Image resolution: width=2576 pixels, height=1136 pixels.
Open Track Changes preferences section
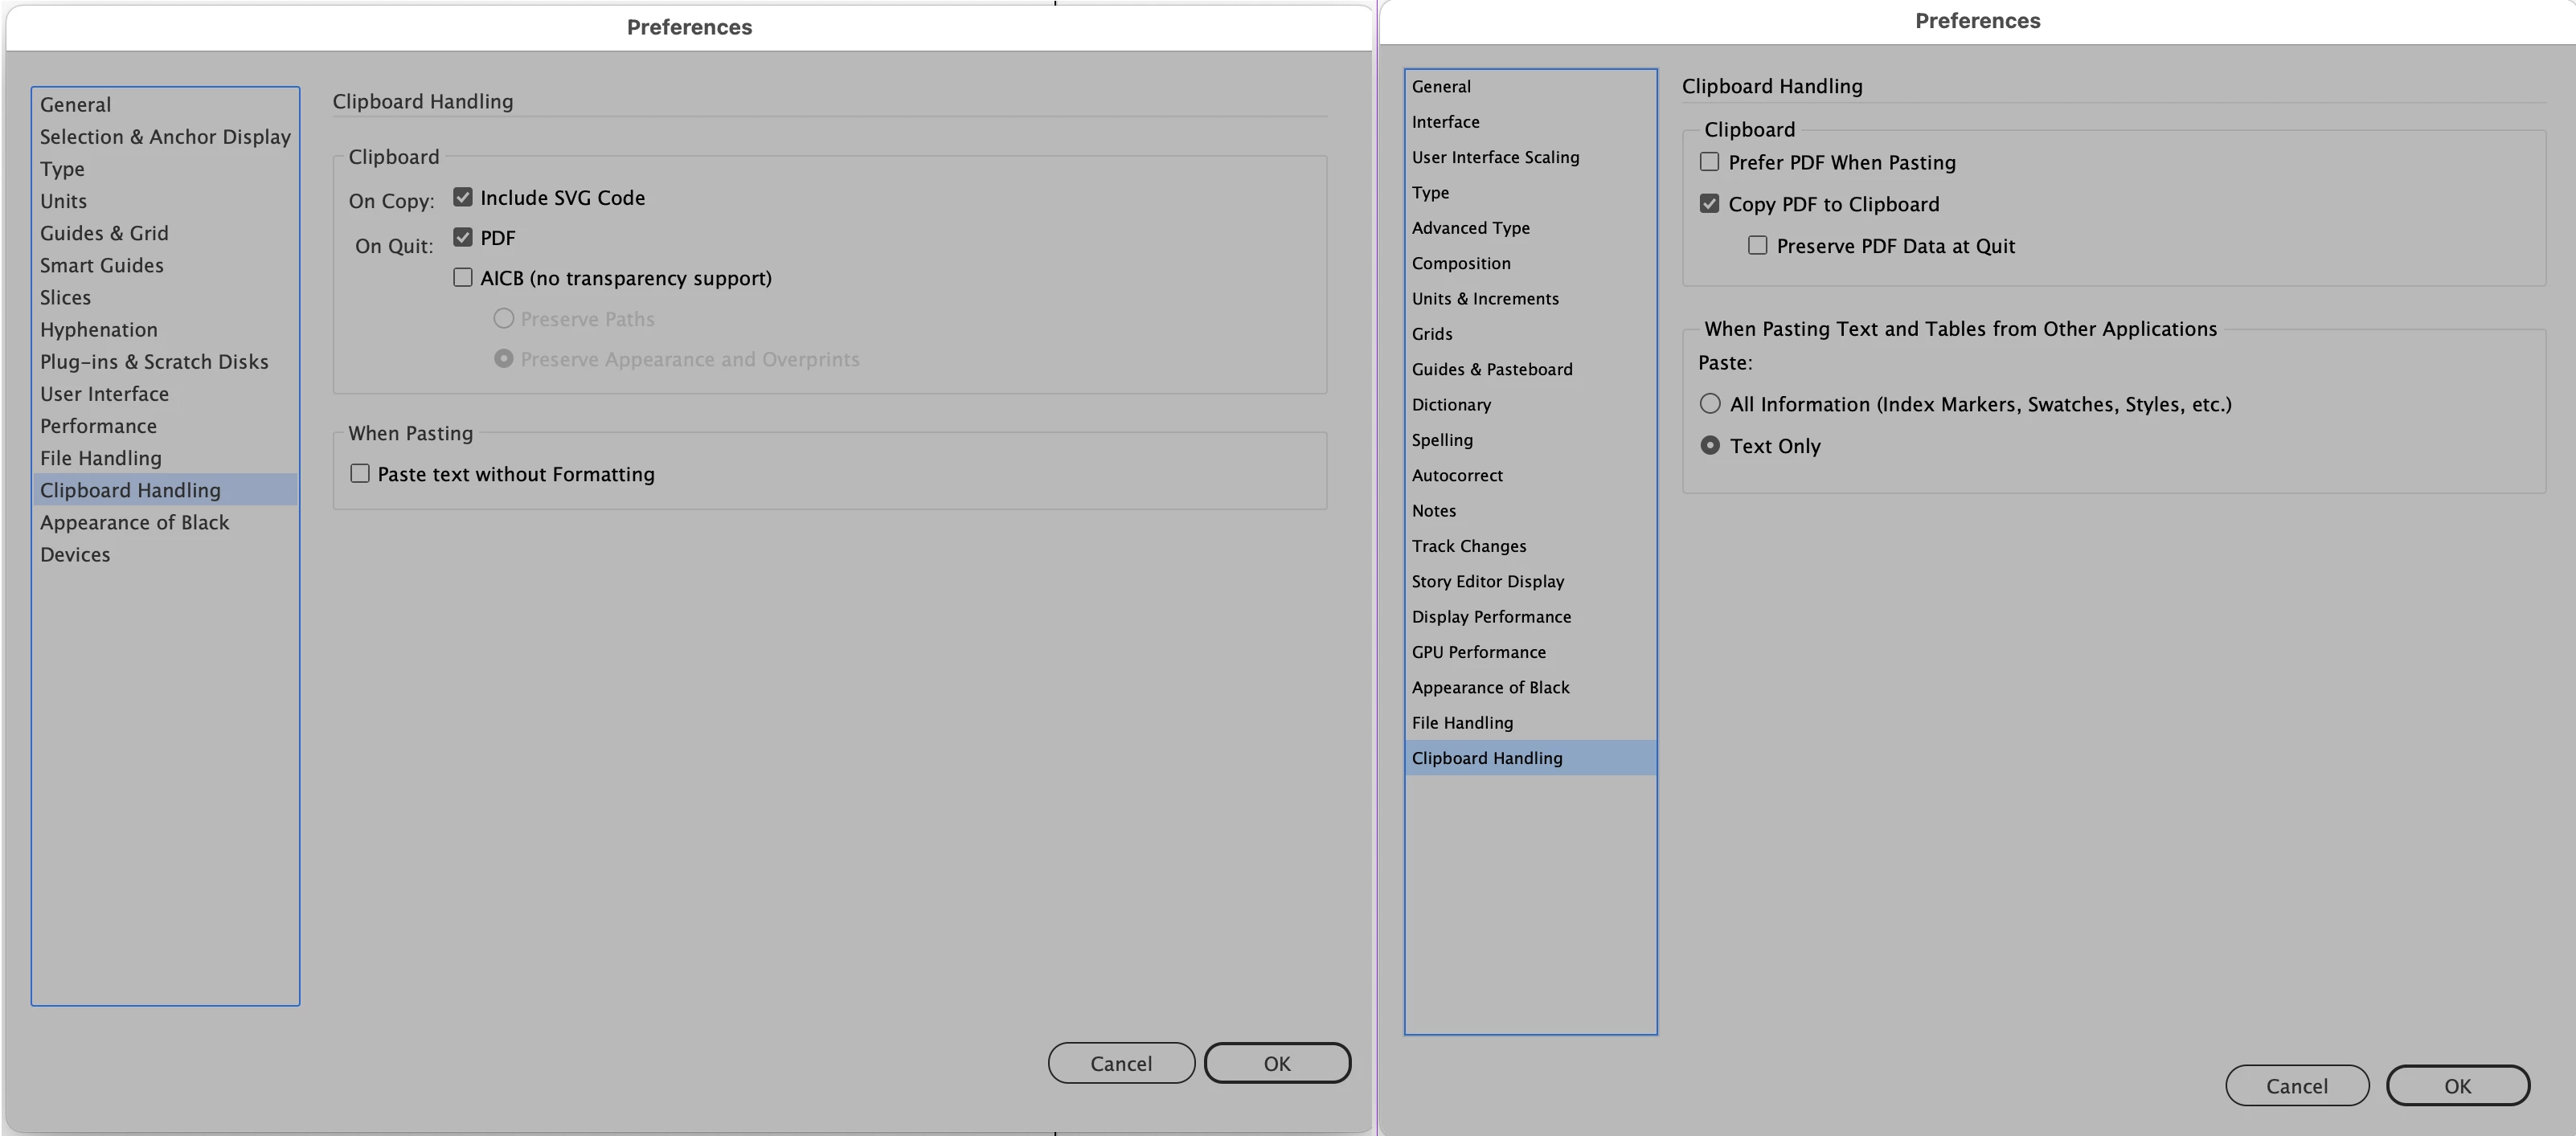click(1468, 546)
